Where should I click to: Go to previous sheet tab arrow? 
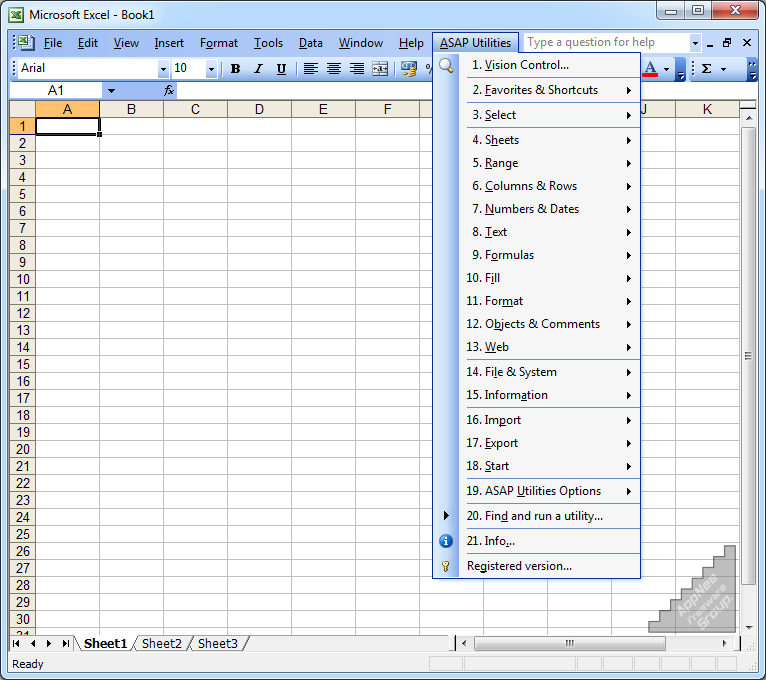point(33,644)
